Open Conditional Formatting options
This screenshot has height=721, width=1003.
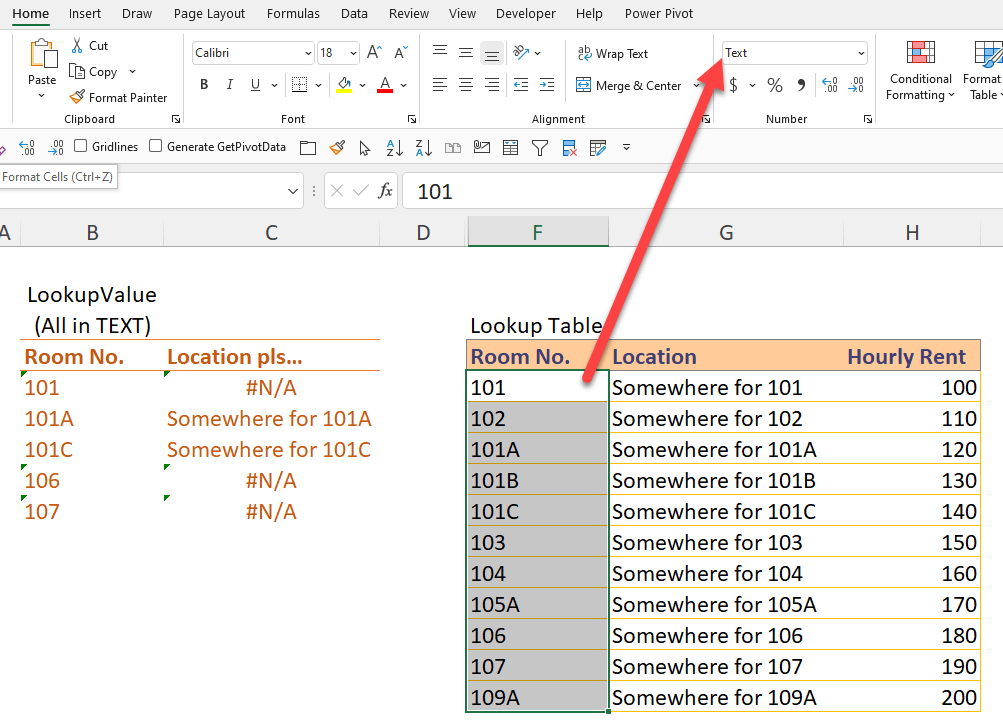[x=919, y=73]
